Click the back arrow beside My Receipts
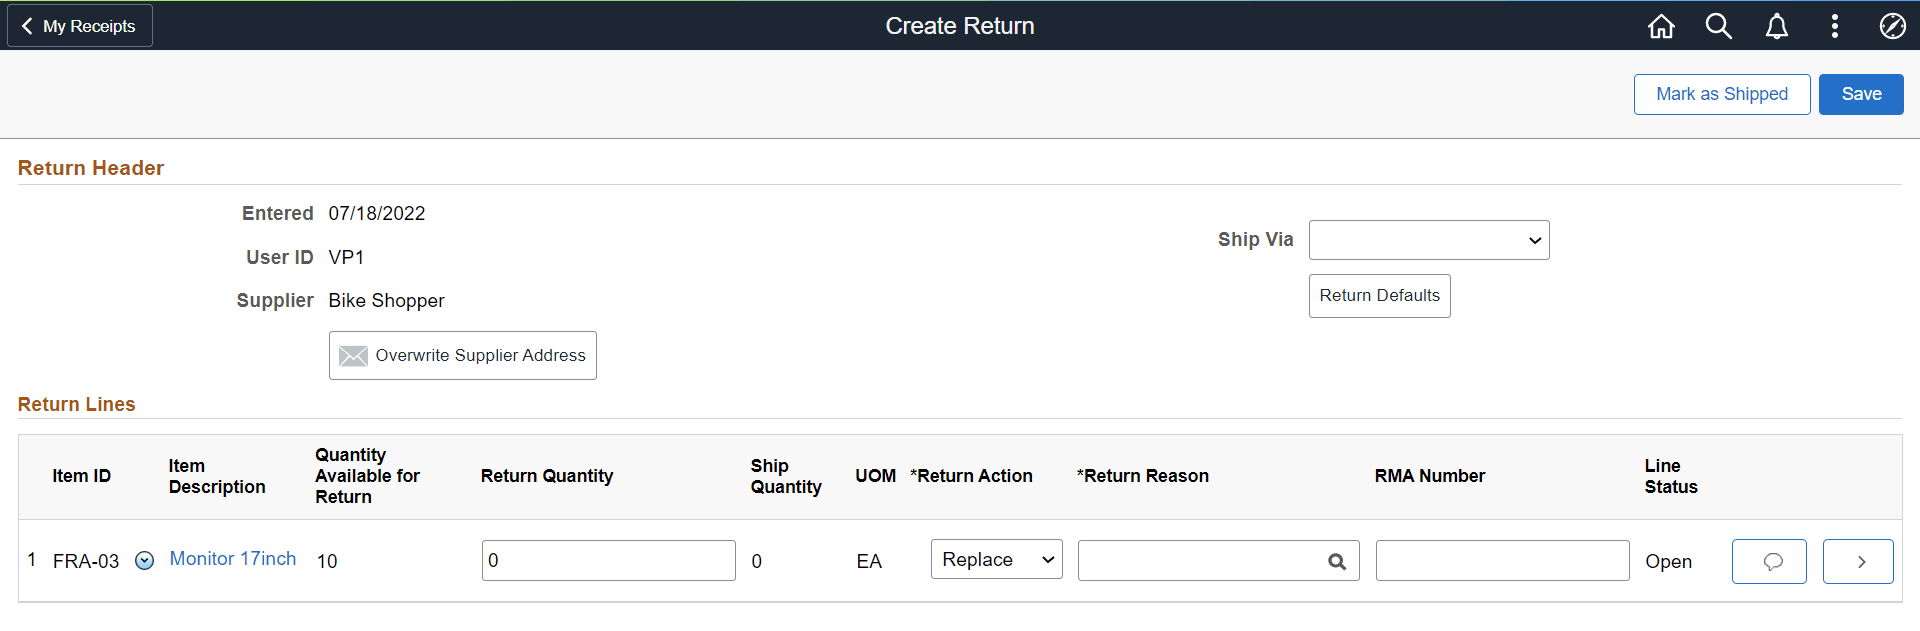Image resolution: width=1920 pixels, height=631 pixels. [x=27, y=25]
